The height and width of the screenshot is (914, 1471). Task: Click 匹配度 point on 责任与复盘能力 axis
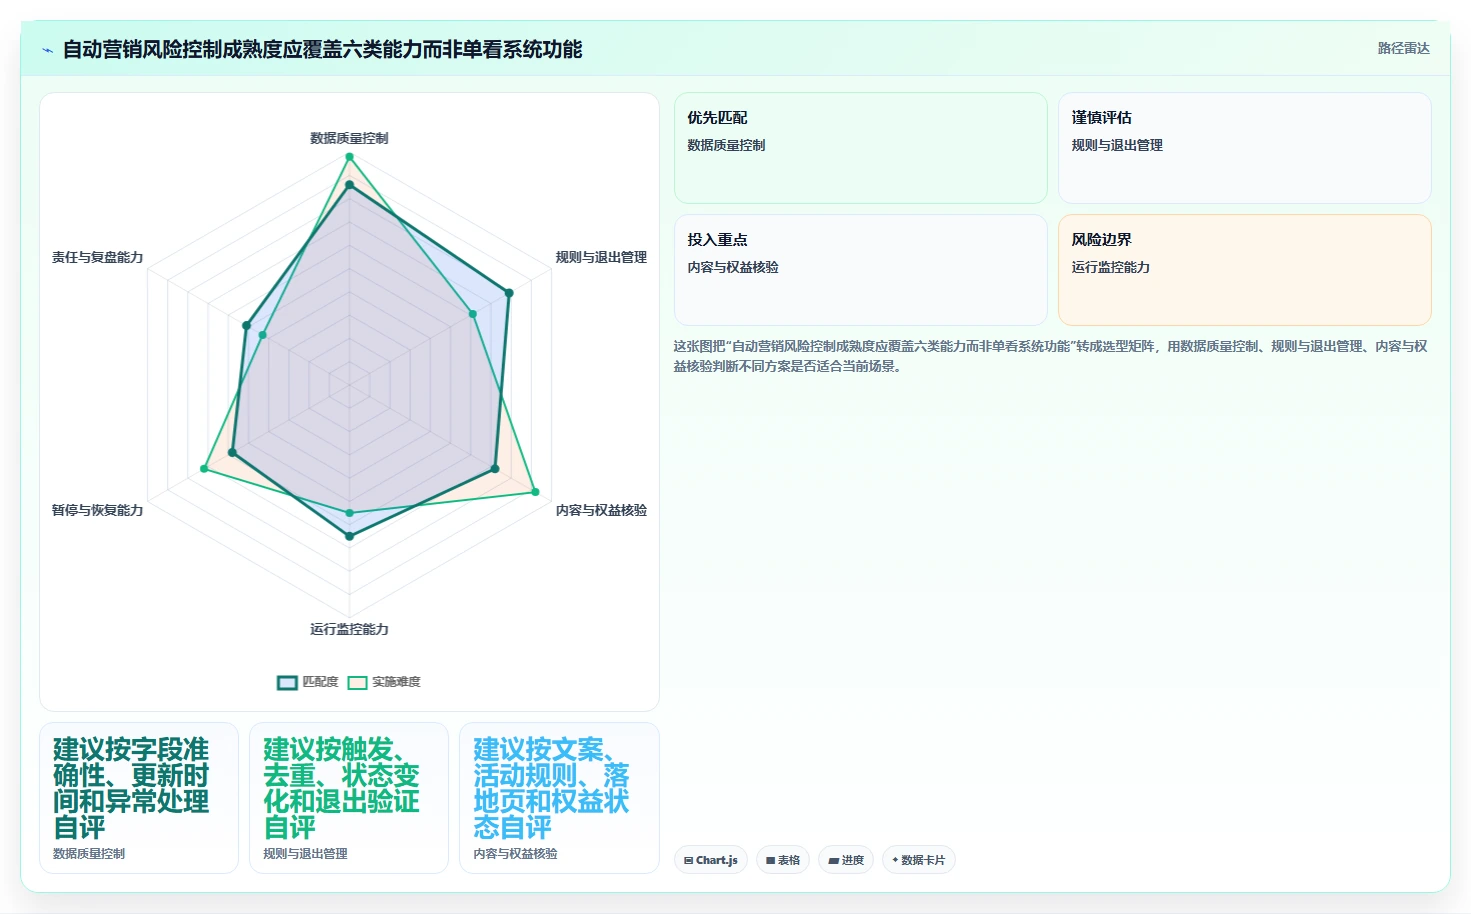[246, 325]
